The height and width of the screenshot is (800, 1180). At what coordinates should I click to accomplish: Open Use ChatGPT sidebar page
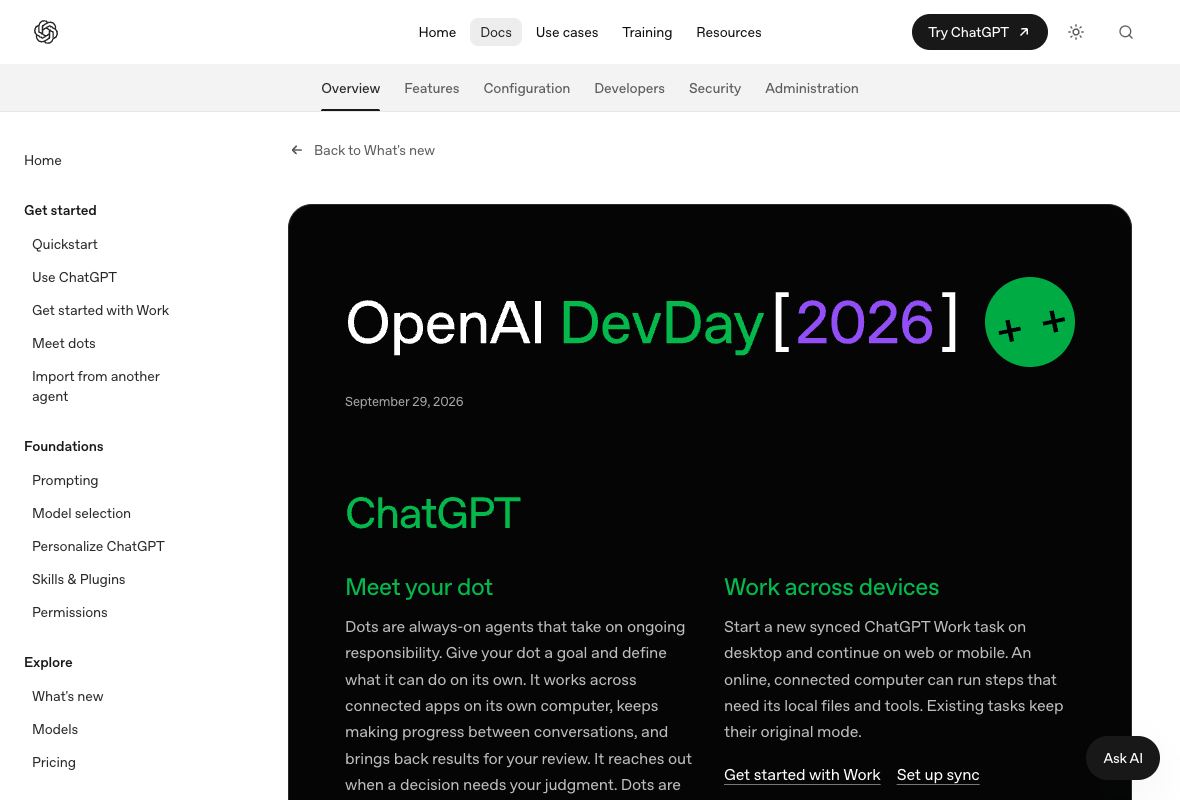(75, 277)
